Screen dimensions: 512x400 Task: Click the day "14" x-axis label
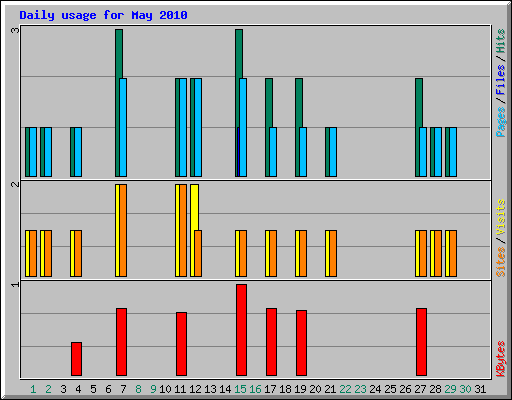225,389
